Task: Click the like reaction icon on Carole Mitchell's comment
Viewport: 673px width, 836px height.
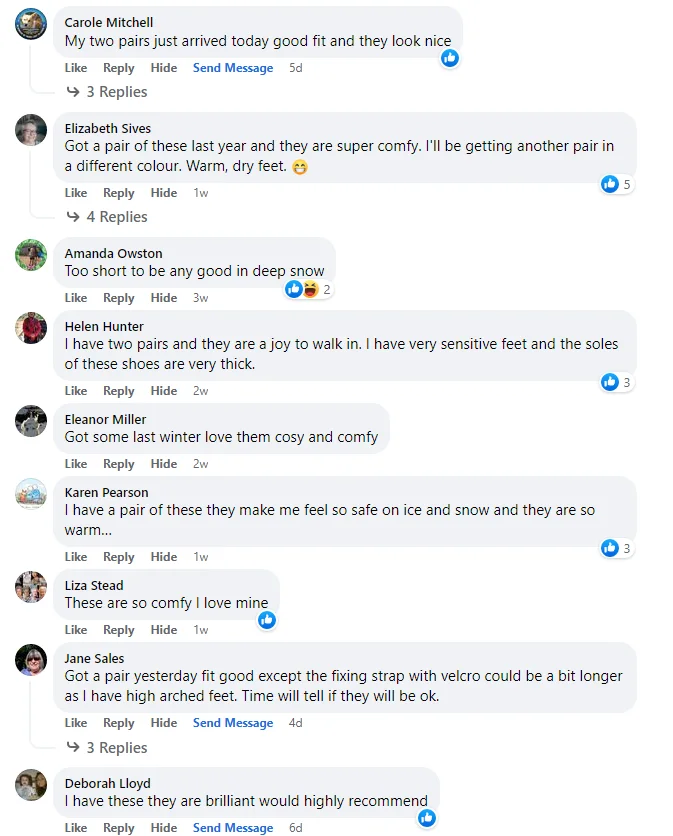Action: (450, 58)
